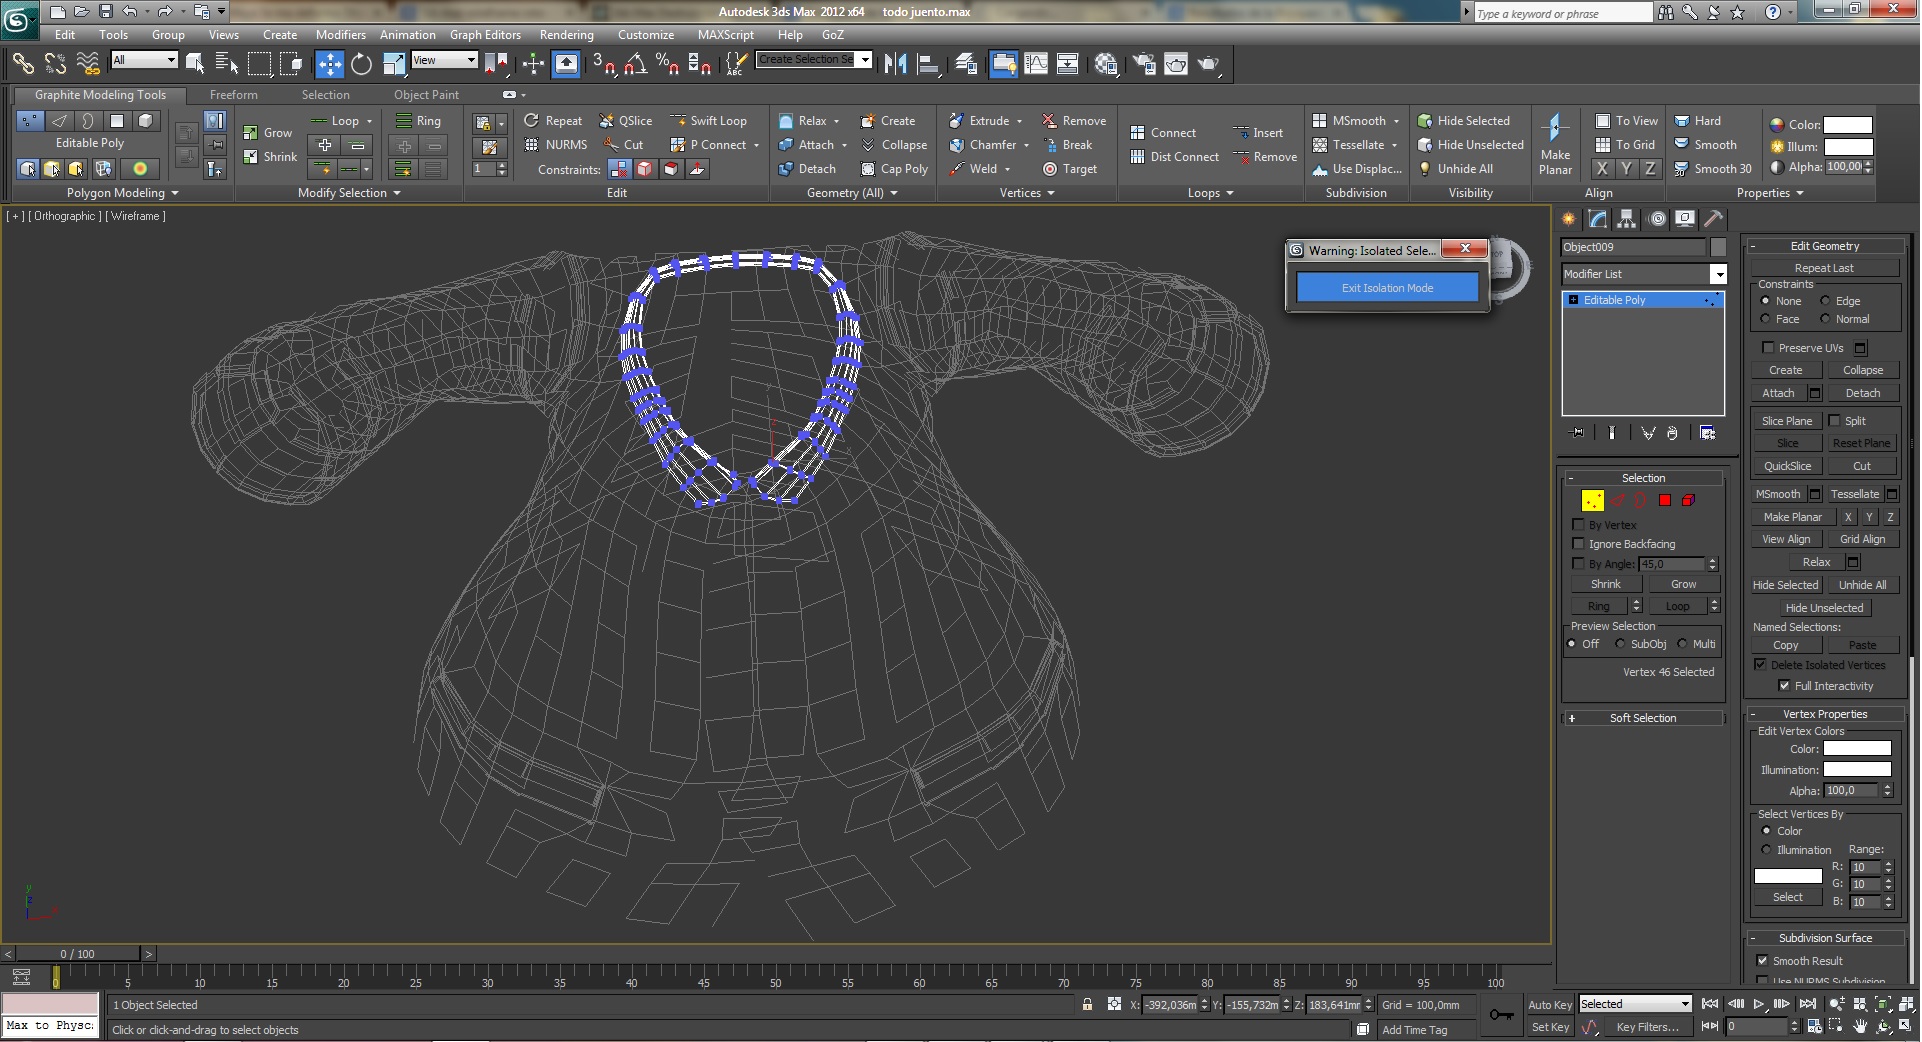This screenshot has height=1042, width=1922.
Task: Switch to Element sub-object in Selection rollout
Action: click(x=1689, y=501)
